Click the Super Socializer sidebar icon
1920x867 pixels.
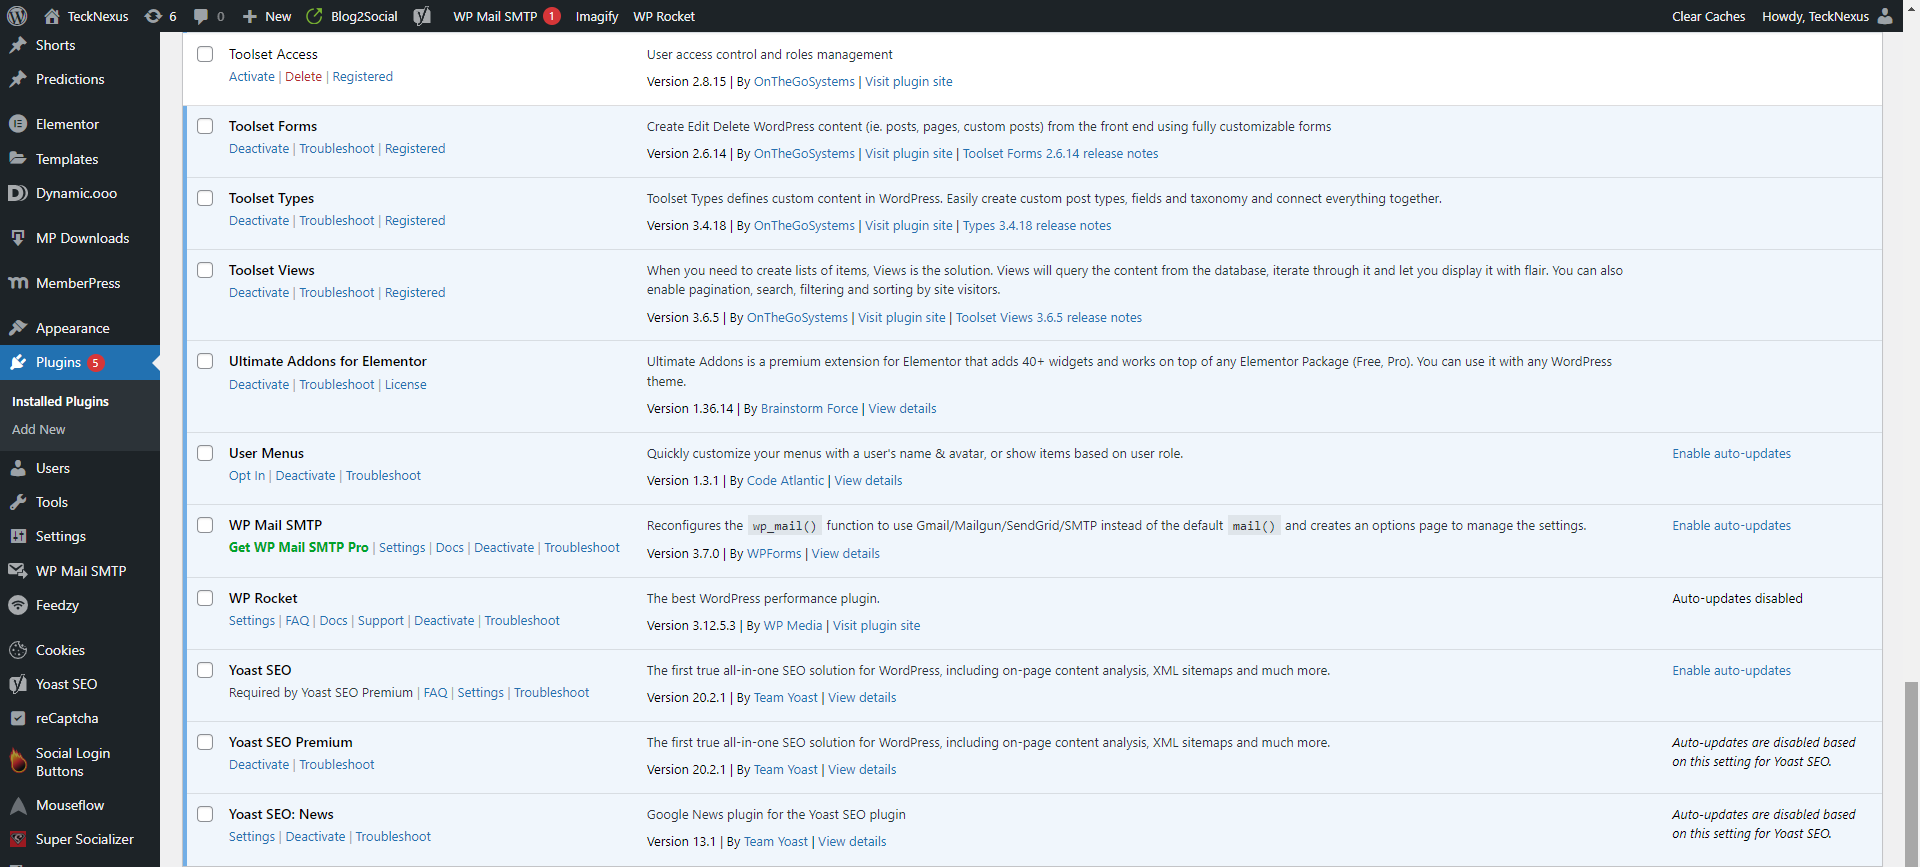18,839
